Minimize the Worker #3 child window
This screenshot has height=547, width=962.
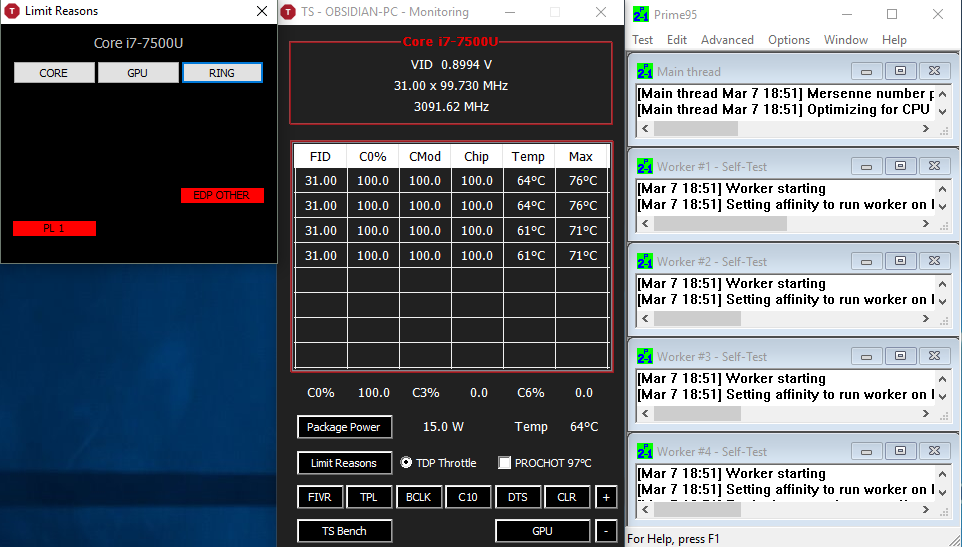point(866,356)
